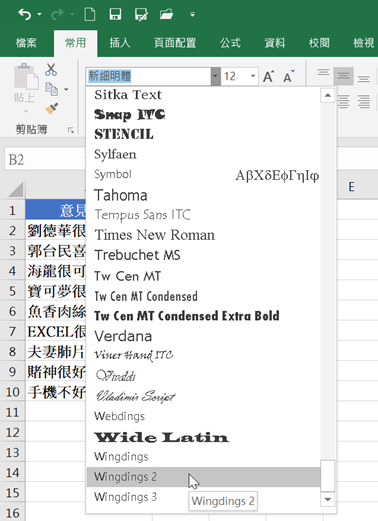The width and height of the screenshot is (378, 521).
Task: Open the 校閱 Review tab
Action: point(319,43)
